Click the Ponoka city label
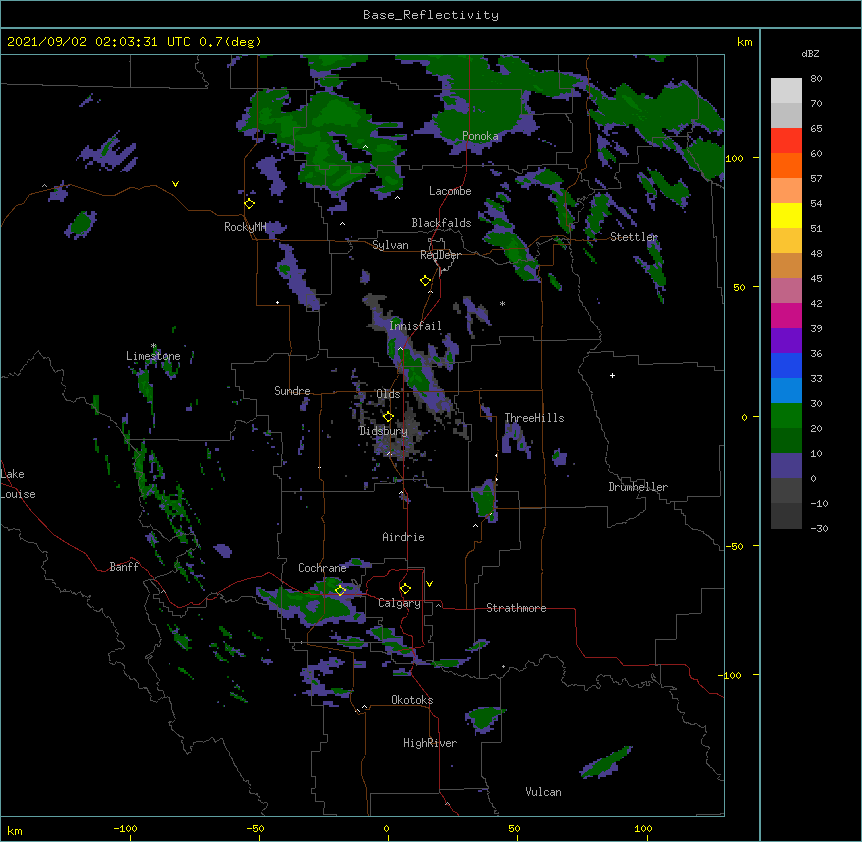Image resolution: width=862 pixels, height=842 pixels. tap(480, 136)
